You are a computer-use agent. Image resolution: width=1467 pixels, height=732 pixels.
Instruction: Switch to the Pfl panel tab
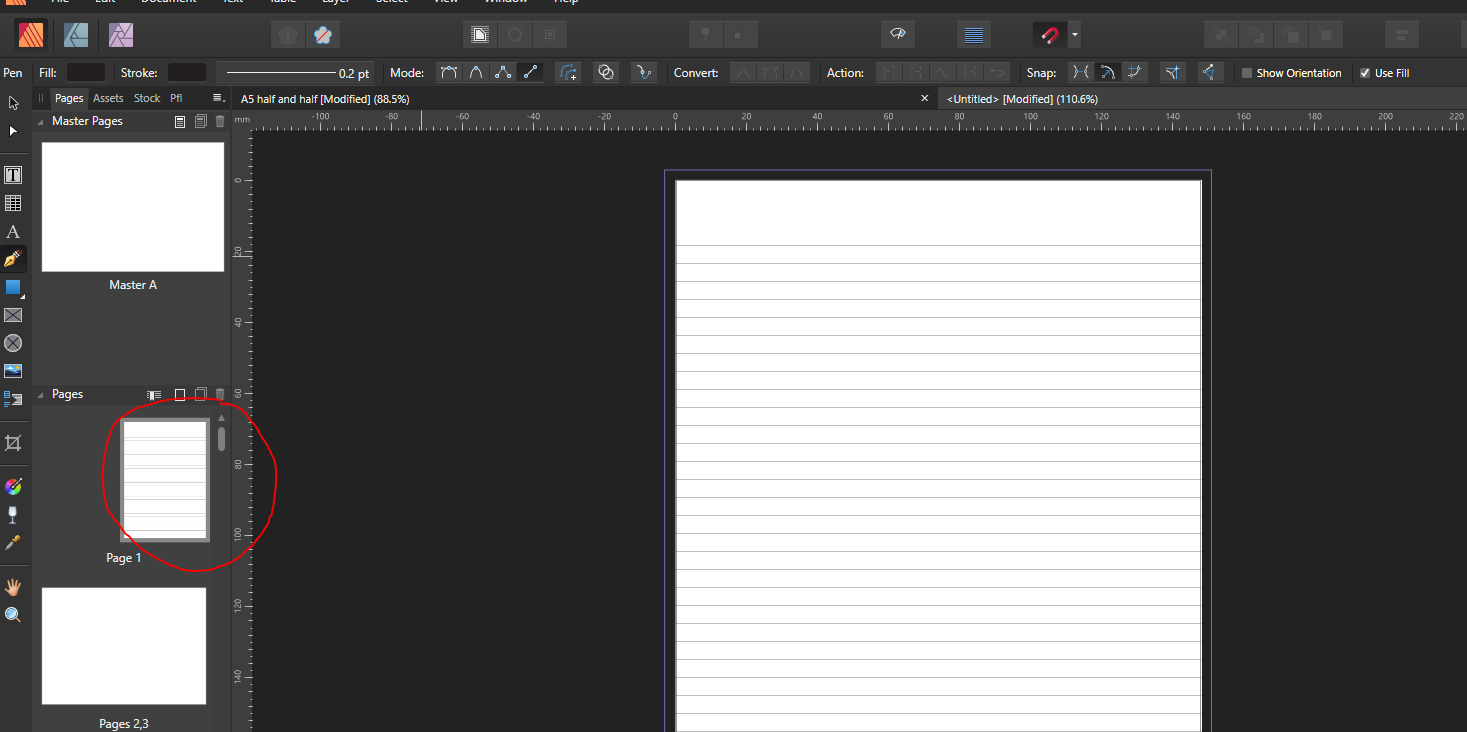176,98
